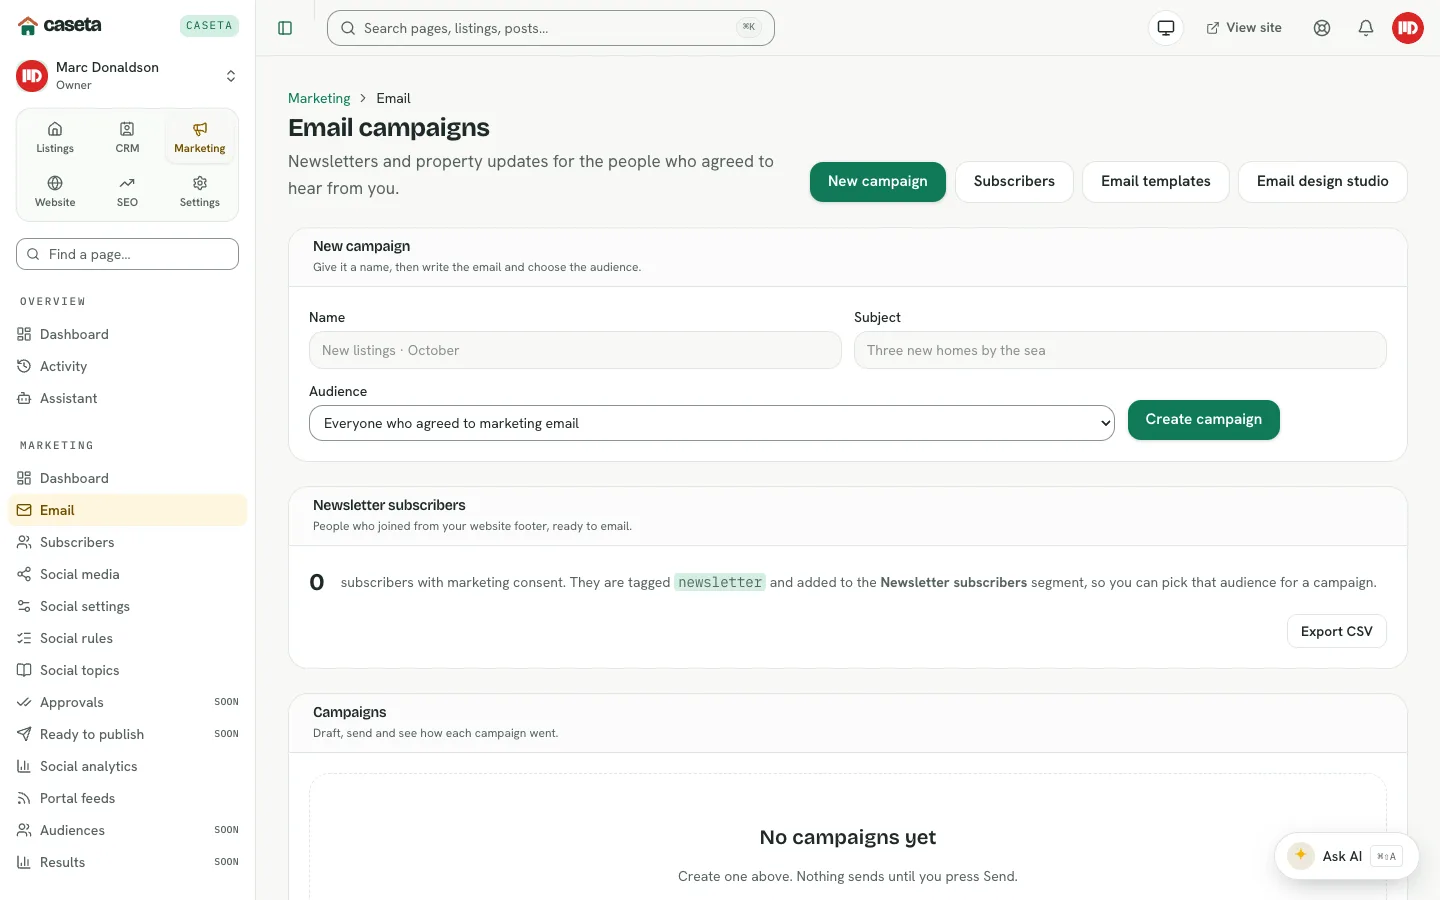The width and height of the screenshot is (1440, 900).
Task: Open Overview Dashboard in sidebar
Action: point(127,334)
